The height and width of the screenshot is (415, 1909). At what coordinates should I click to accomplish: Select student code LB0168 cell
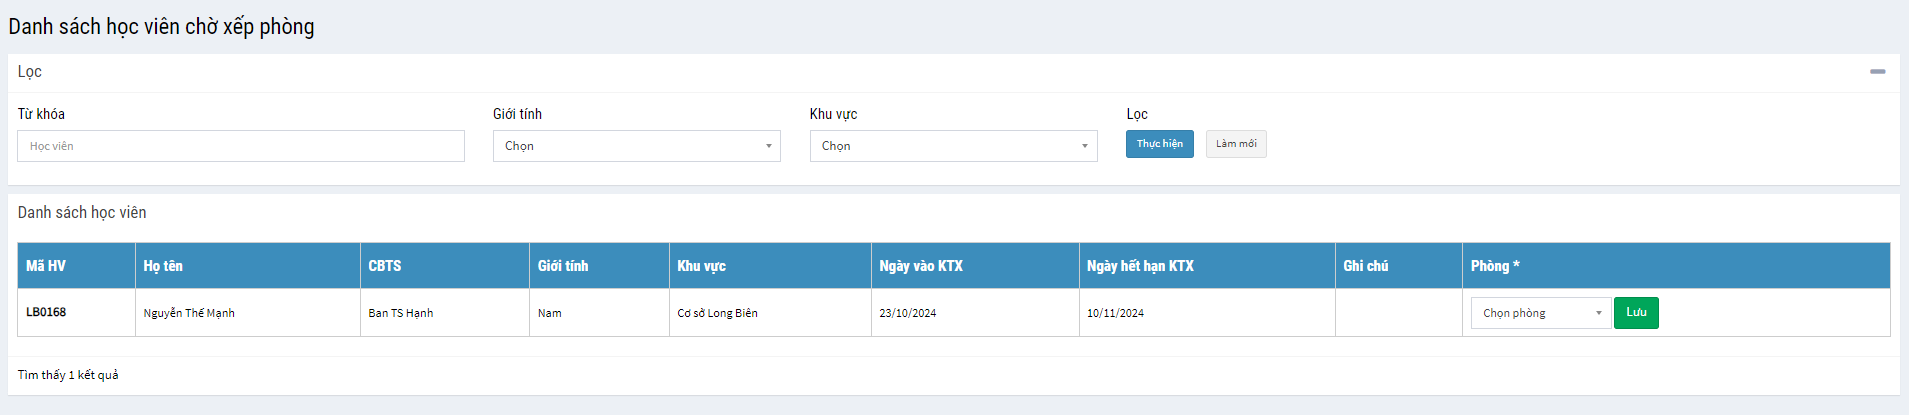pos(46,312)
